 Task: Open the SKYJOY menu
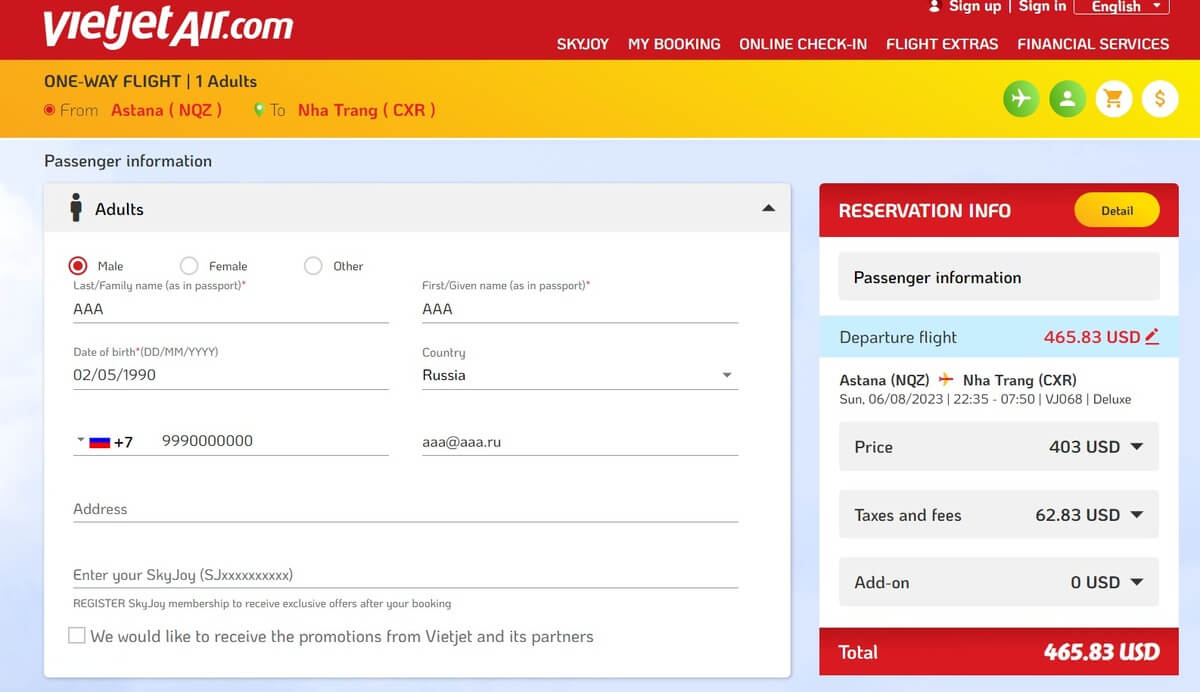(583, 44)
